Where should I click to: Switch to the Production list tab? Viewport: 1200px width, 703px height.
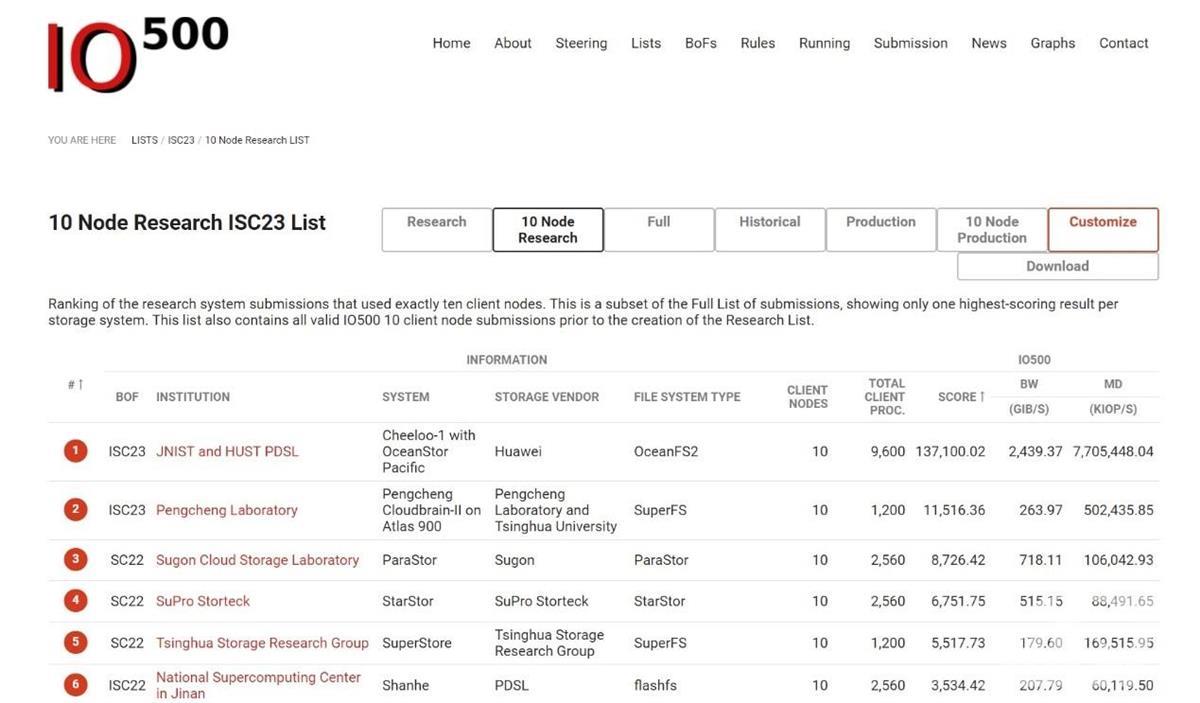click(880, 229)
